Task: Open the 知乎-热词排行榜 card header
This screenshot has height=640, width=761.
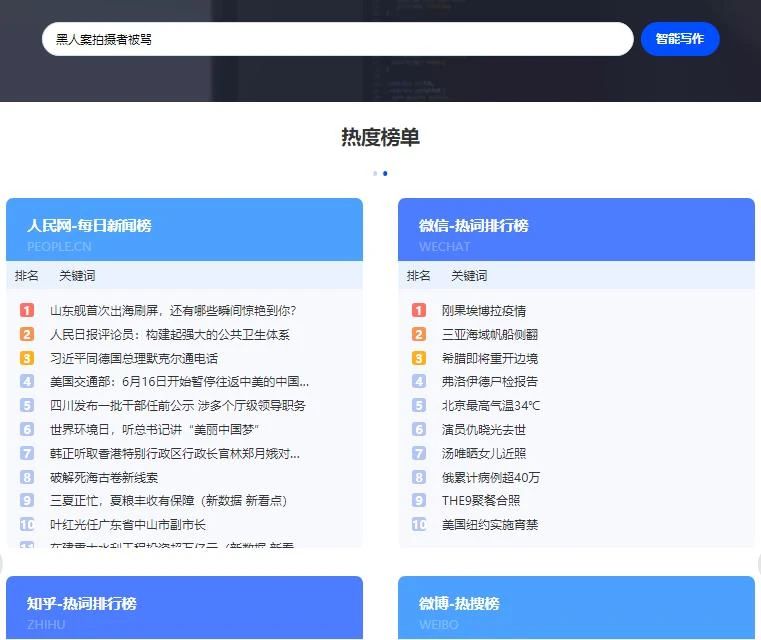Action: tap(184, 607)
